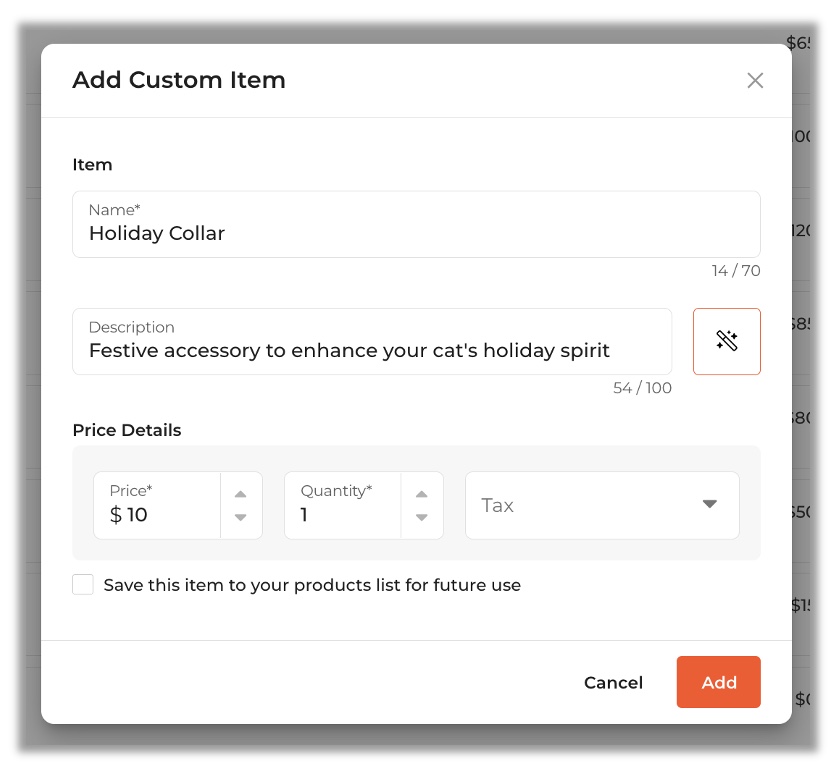The height and width of the screenshot is (776, 840).
Task: Decrement quantity using the down arrow
Action: [422, 517]
